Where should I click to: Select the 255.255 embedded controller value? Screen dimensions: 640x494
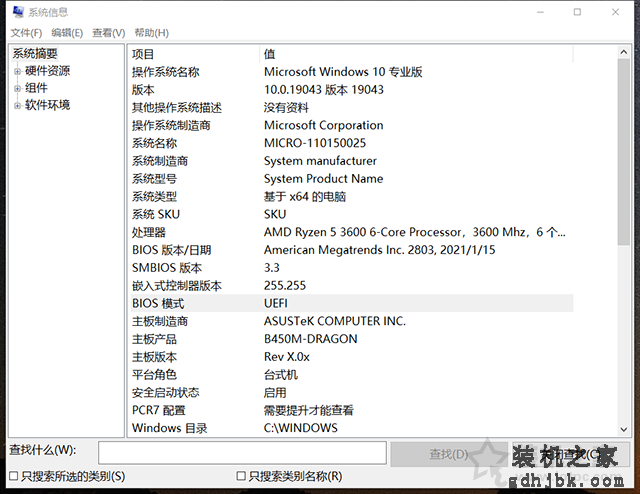coord(284,286)
